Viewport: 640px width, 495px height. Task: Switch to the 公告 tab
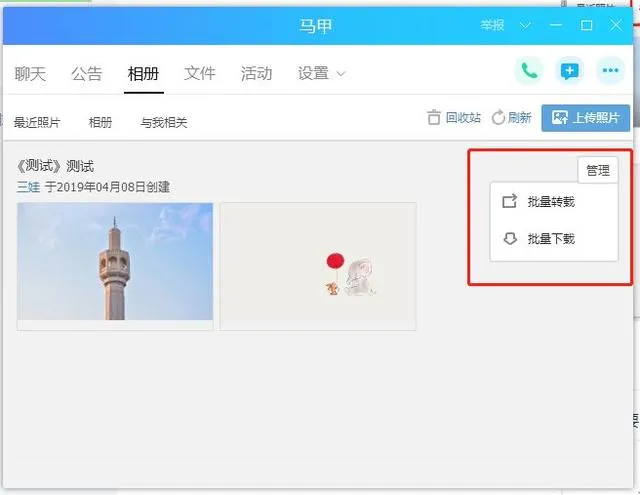(87, 74)
